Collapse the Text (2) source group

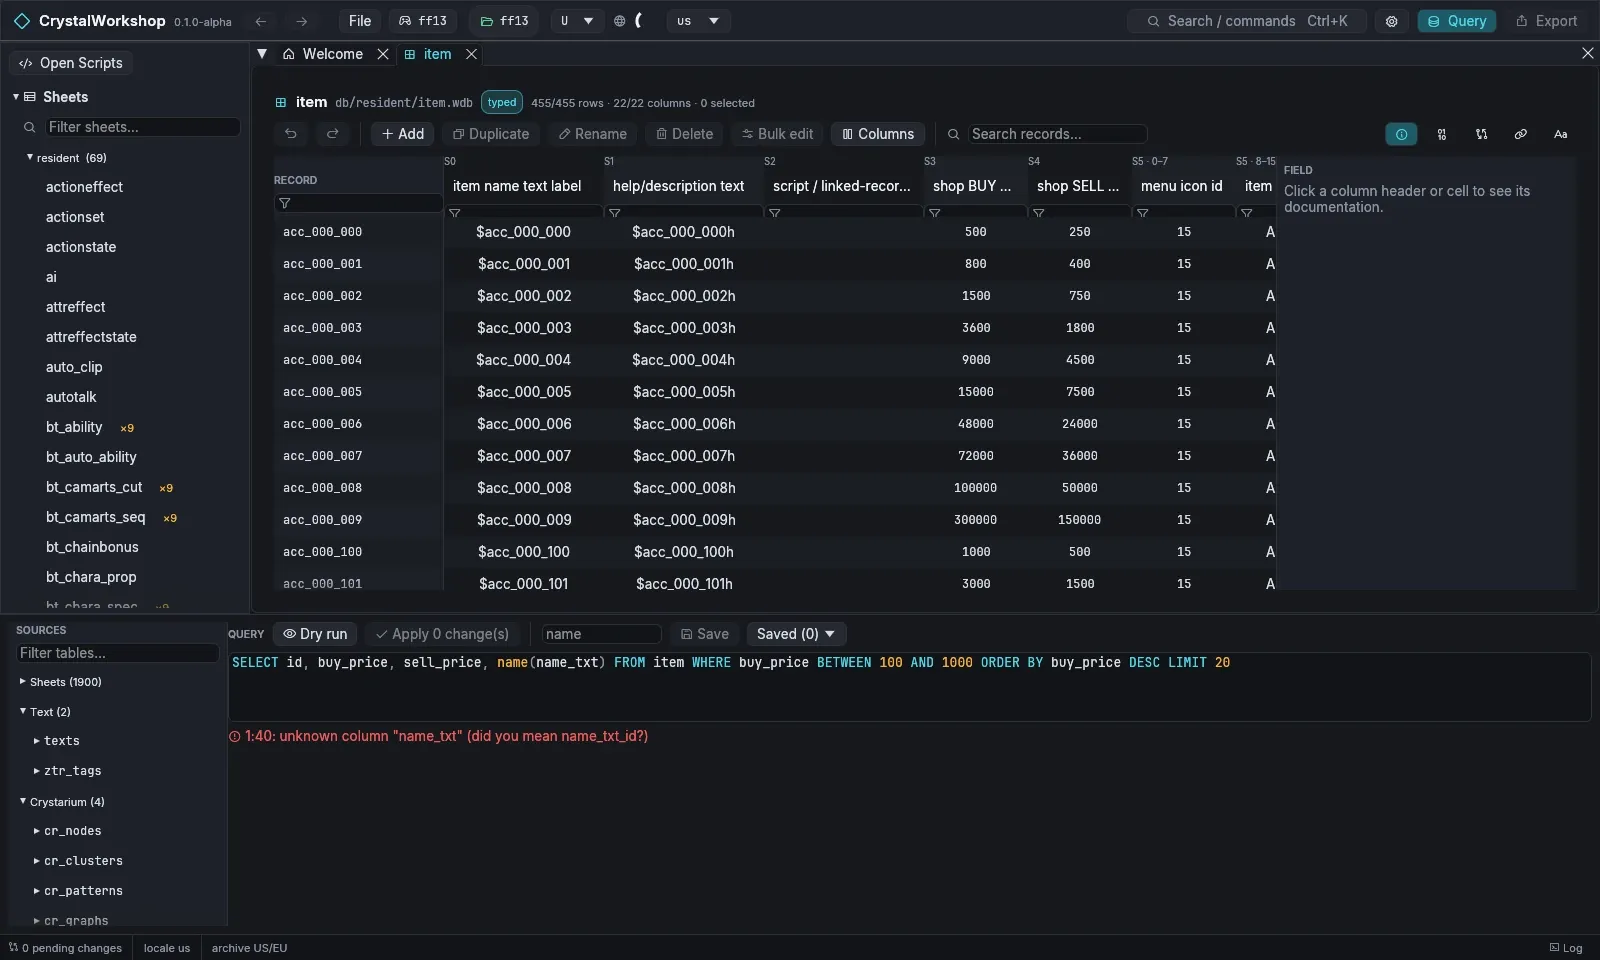pyautogui.click(x=23, y=712)
